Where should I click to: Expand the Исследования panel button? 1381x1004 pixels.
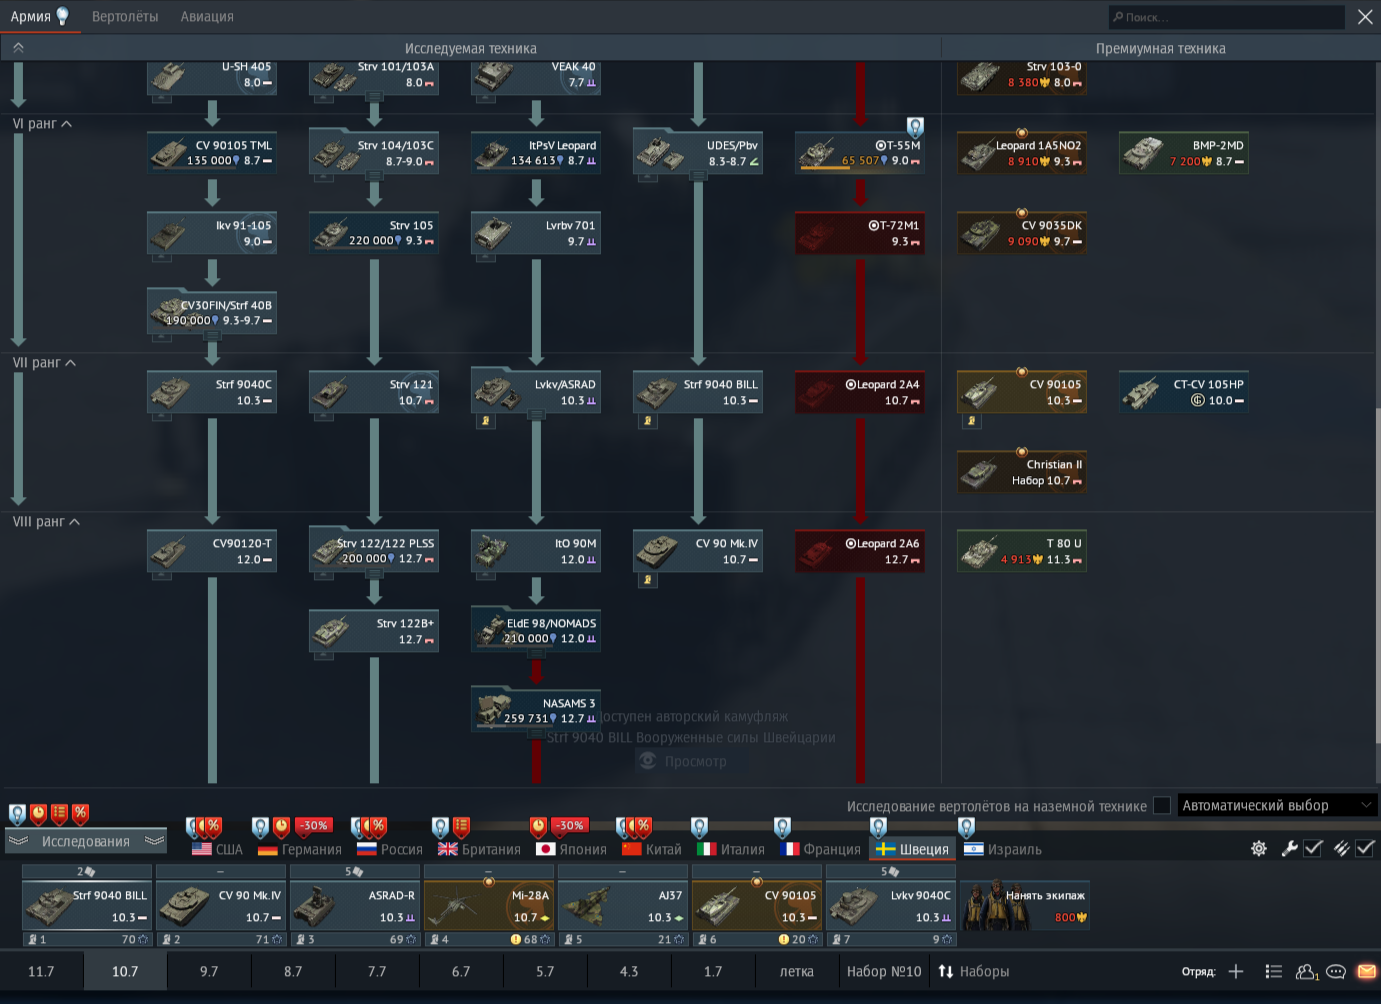[x=85, y=842]
